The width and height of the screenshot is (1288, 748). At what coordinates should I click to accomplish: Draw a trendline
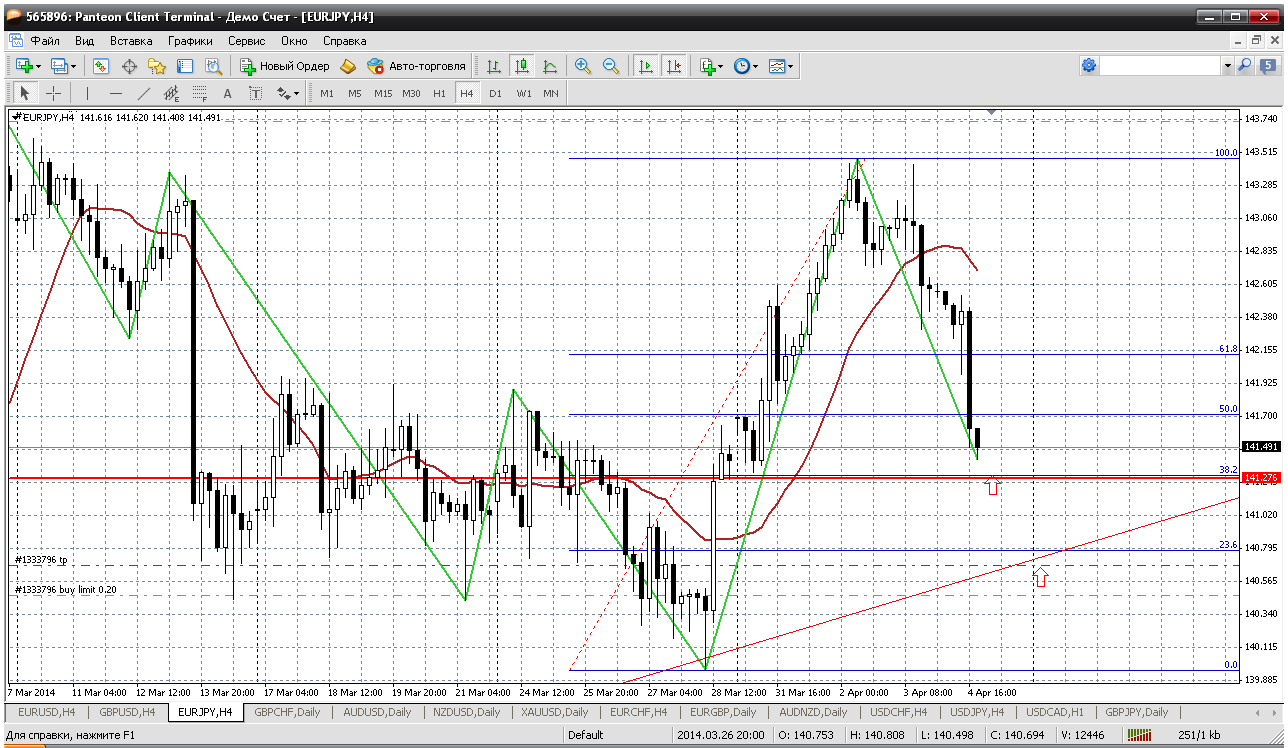143,93
